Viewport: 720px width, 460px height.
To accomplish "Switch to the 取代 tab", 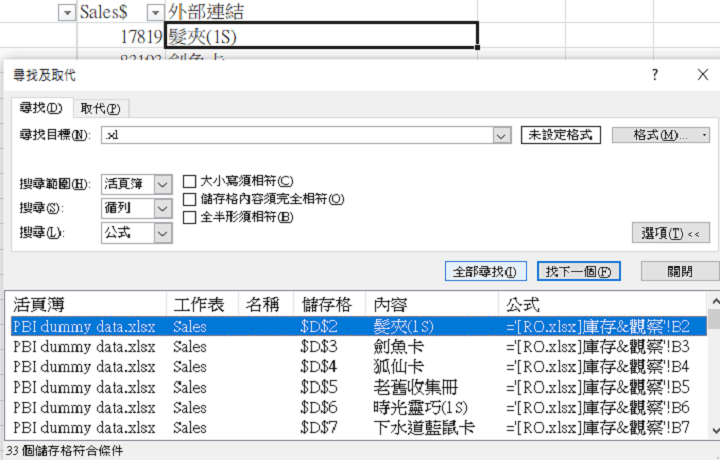I will point(100,109).
